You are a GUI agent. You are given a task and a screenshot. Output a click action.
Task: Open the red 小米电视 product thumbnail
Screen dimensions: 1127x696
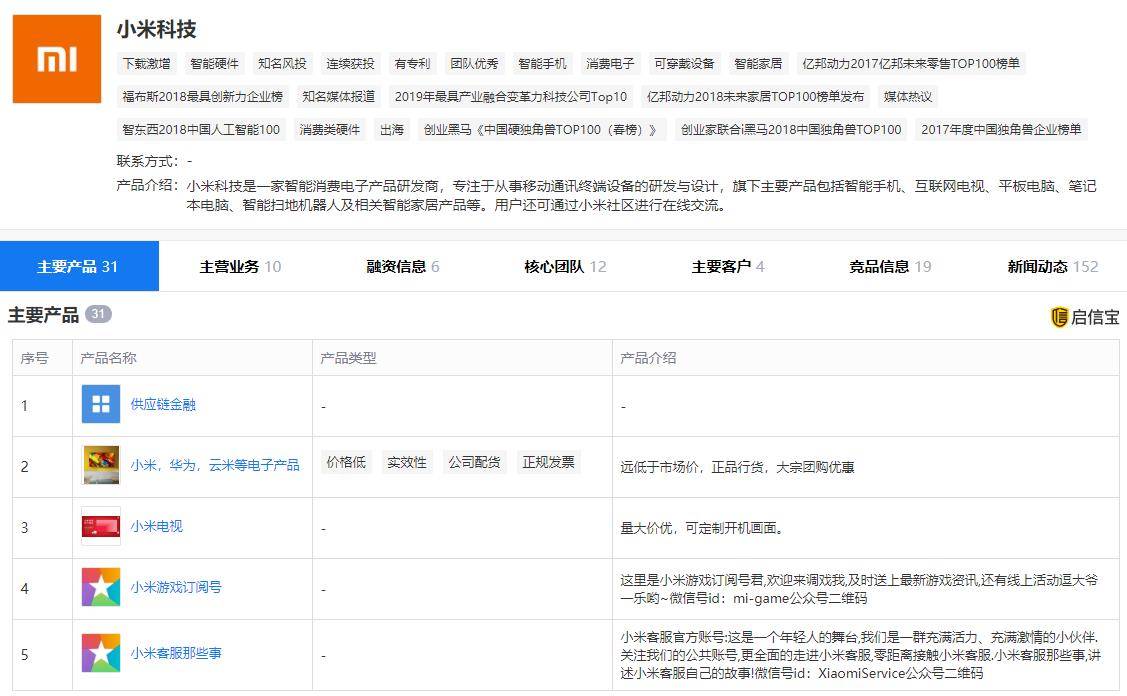click(x=101, y=526)
